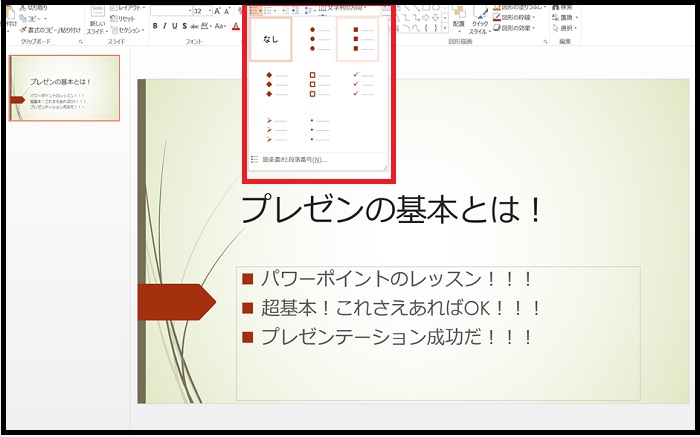Open the Clipboard group dialog launcher

pyautogui.click(x=81, y=42)
